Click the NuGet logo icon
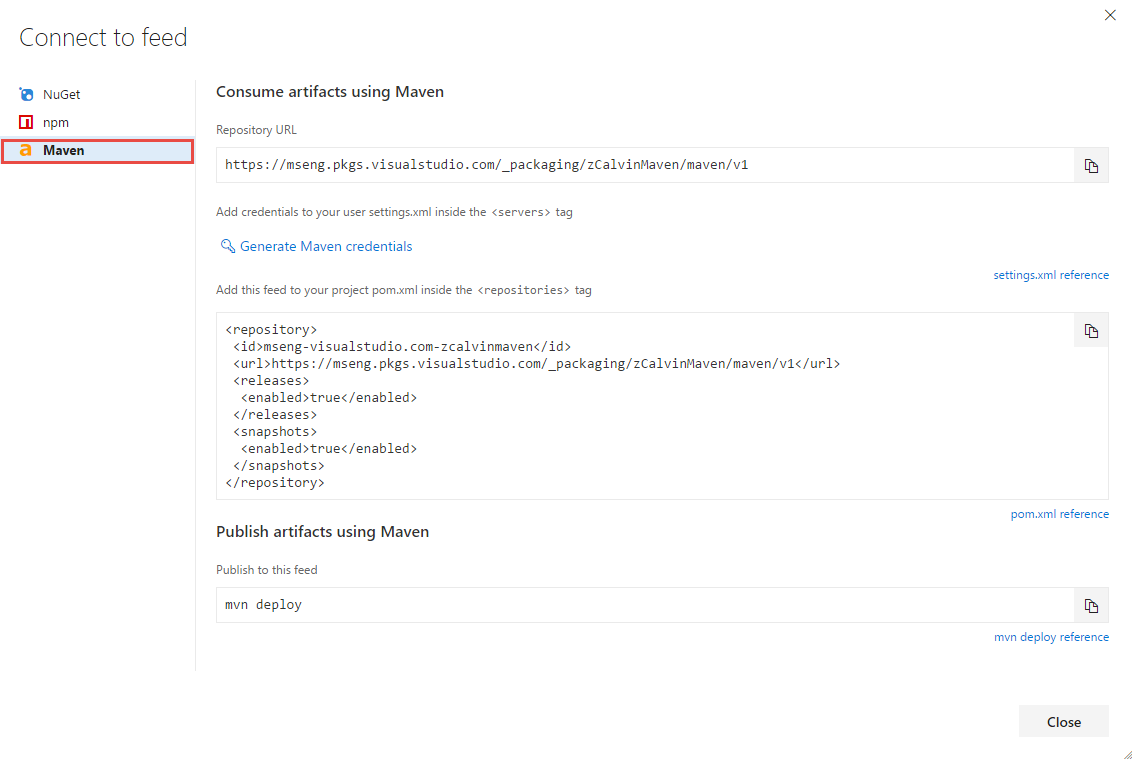Image resolution: width=1132 pixels, height=759 pixels. [27, 95]
